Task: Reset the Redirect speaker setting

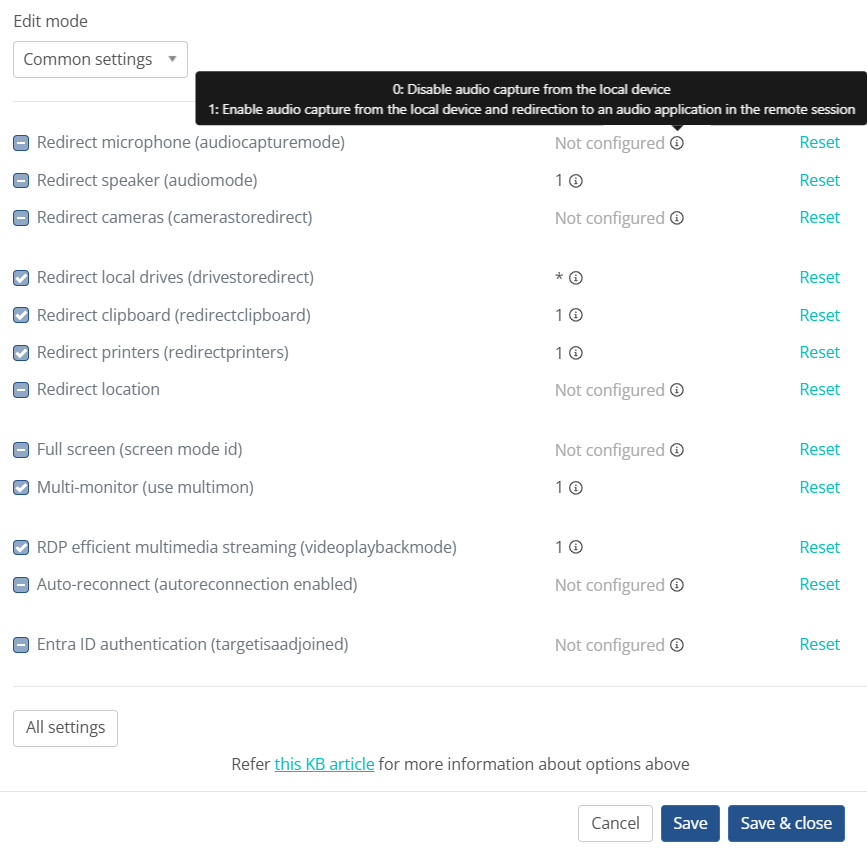Action: click(819, 180)
